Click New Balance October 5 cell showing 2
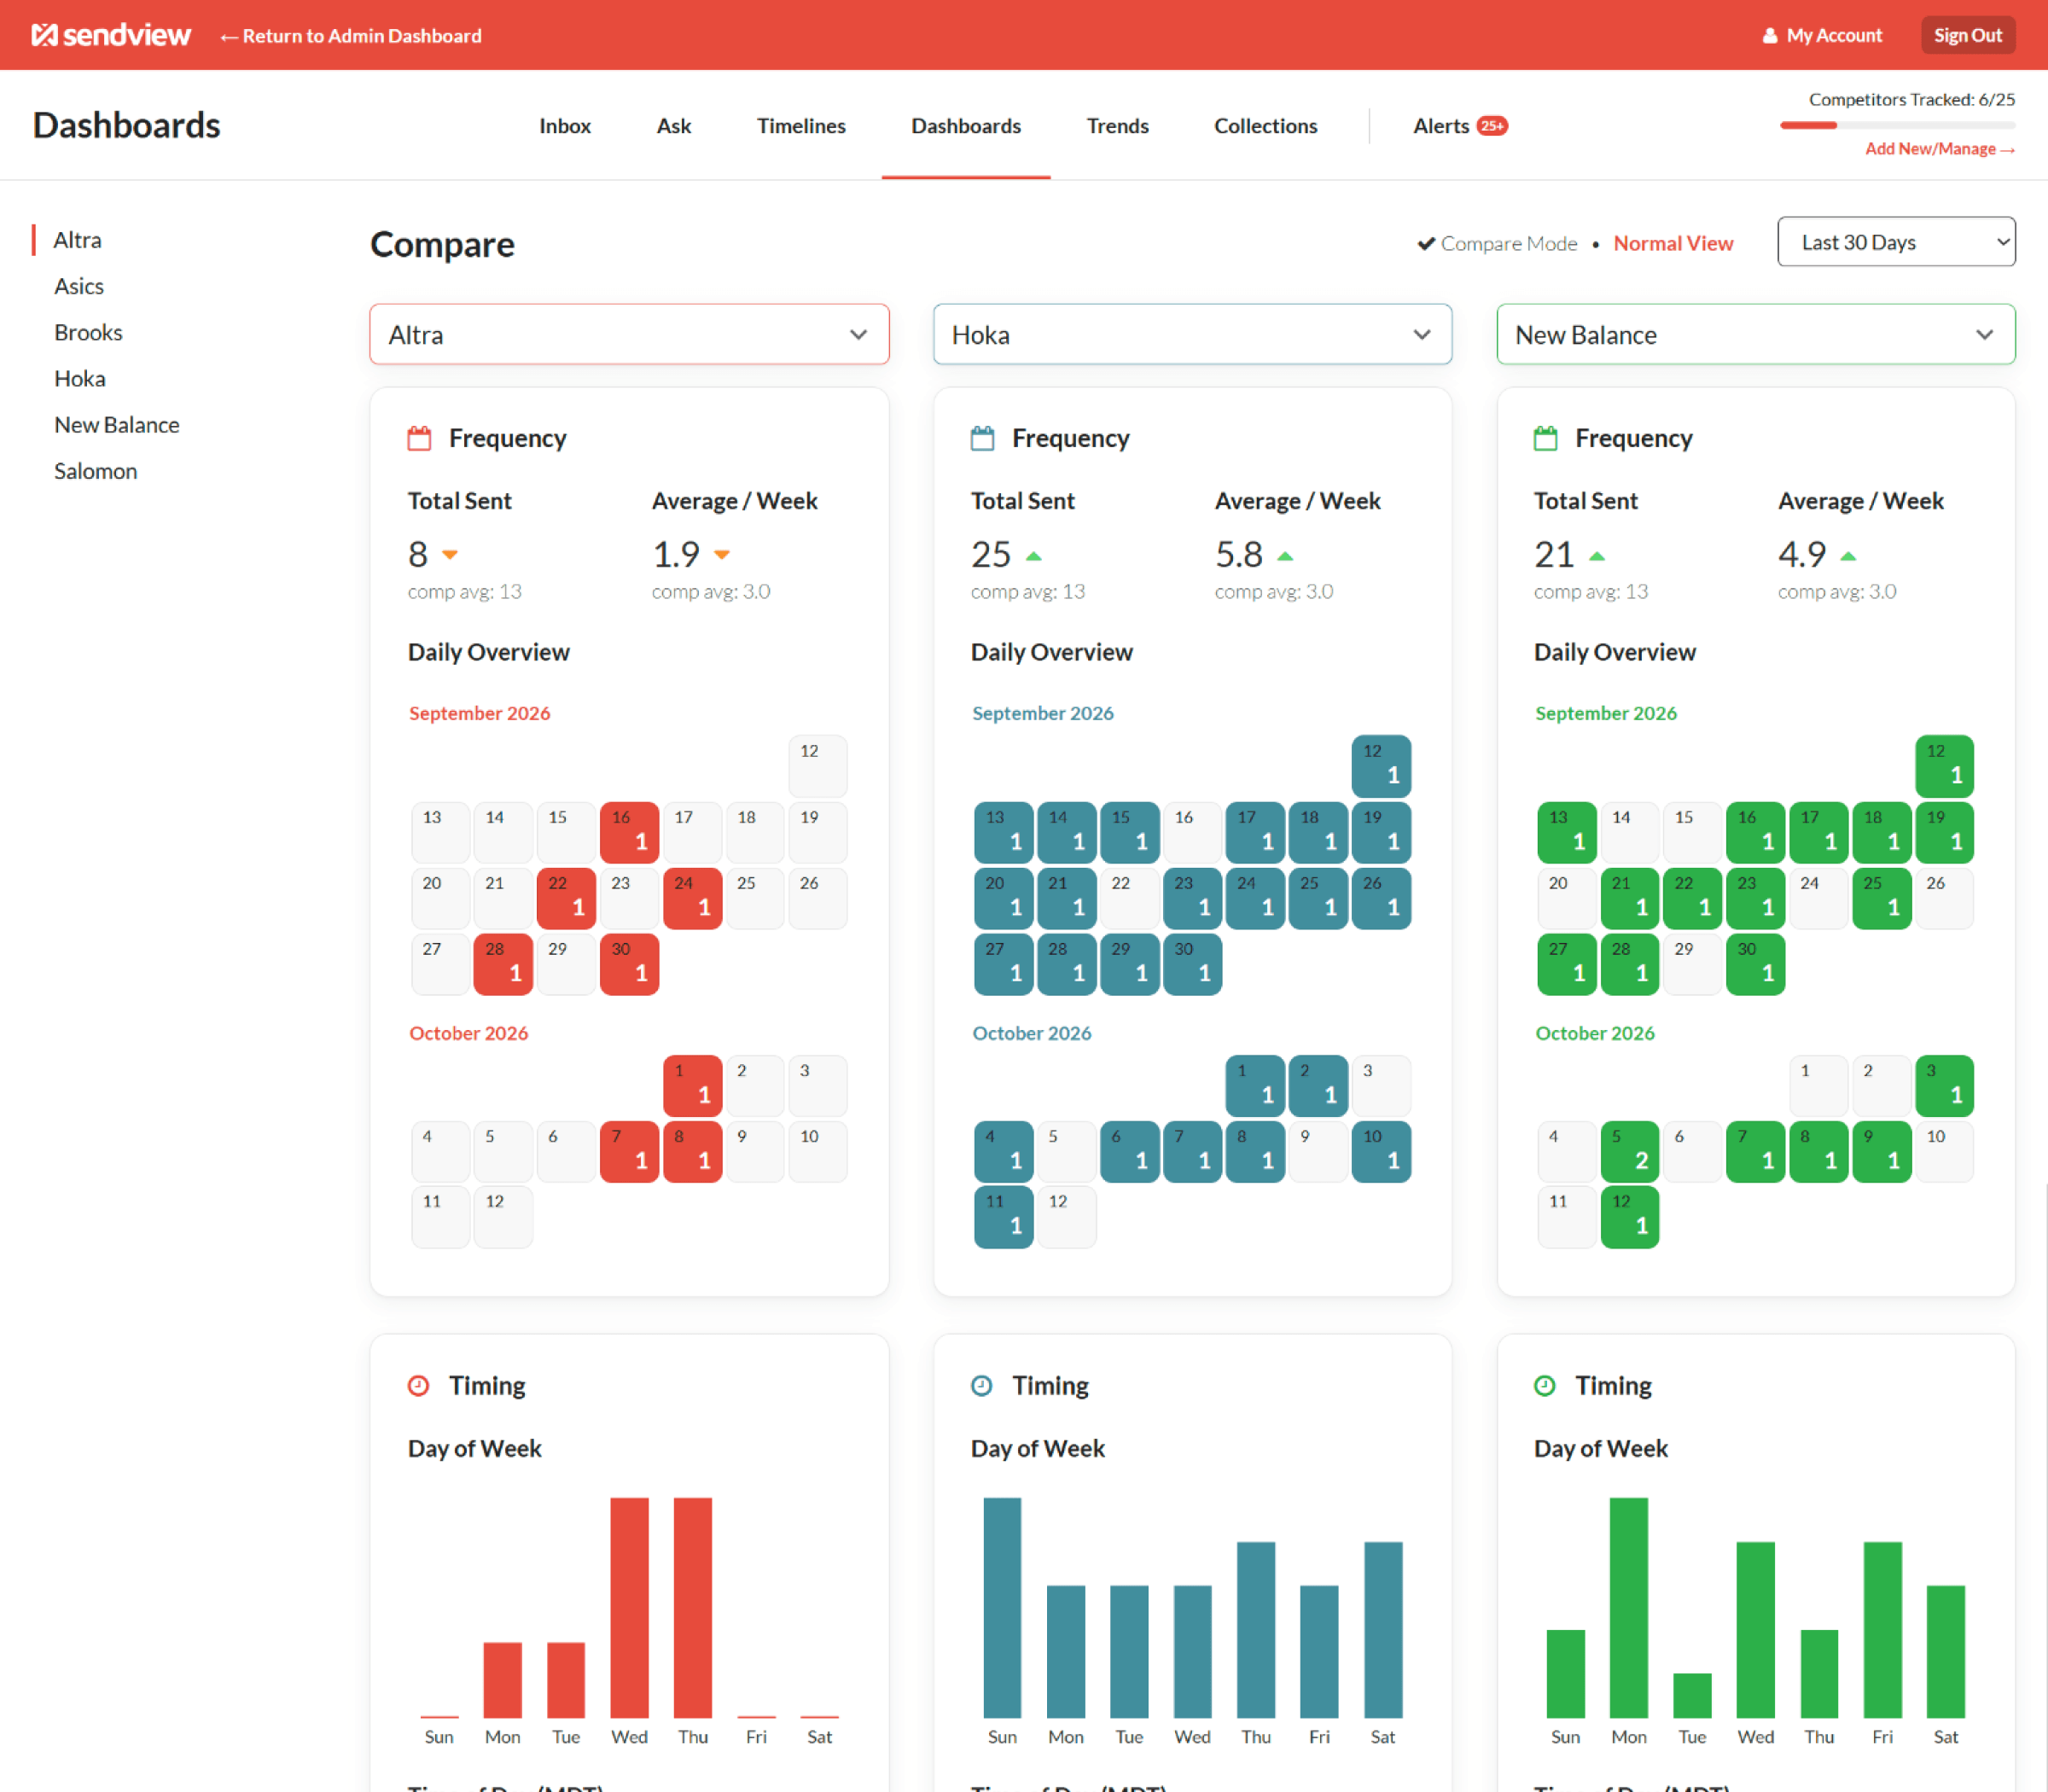This screenshot has width=2048, height=1792. (1629, 1151)
